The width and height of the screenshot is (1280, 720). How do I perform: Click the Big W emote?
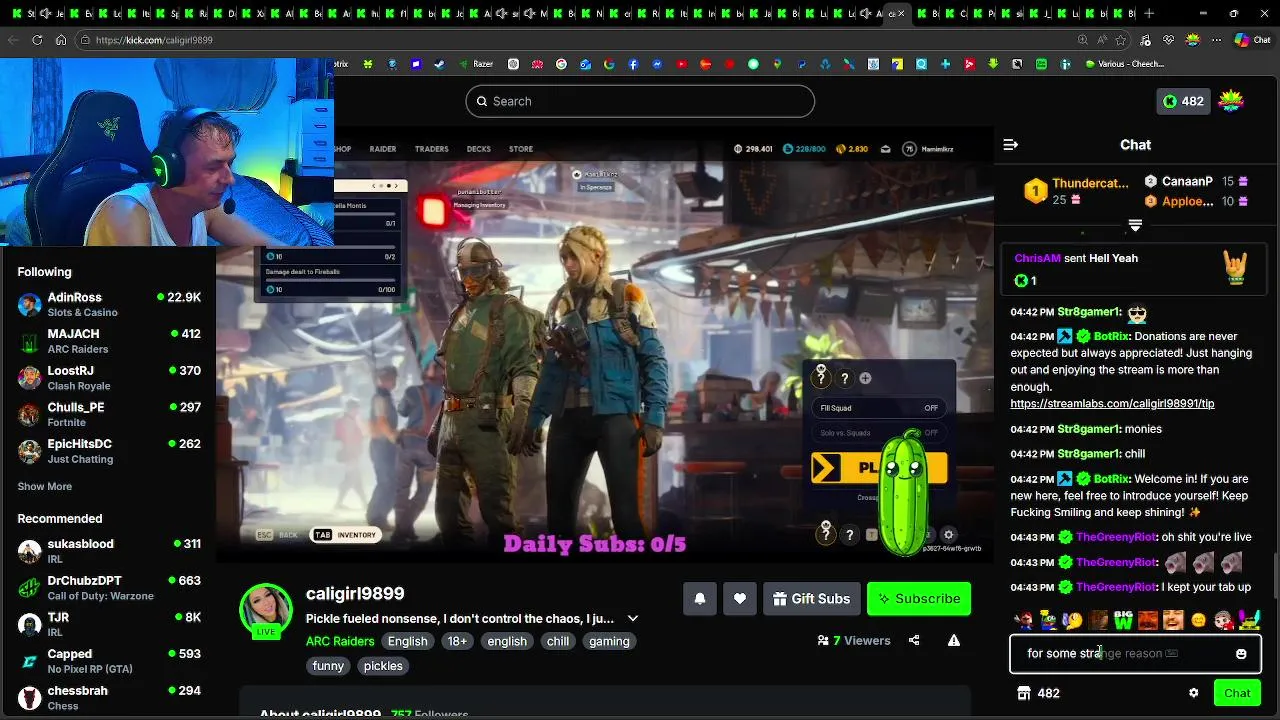point(1123,621)
